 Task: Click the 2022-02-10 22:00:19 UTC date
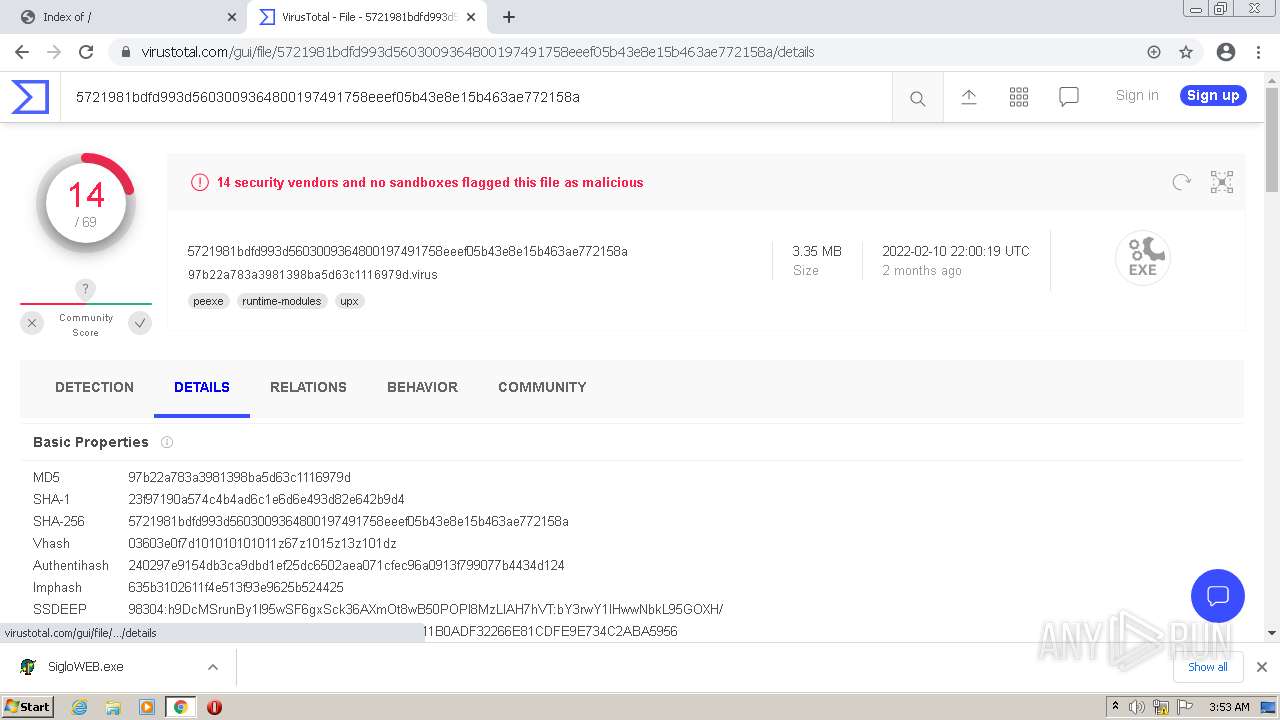tap(955, 251)
